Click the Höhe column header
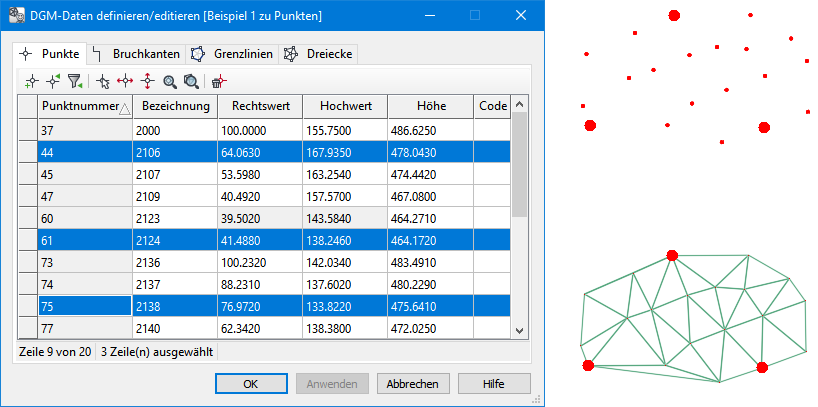This screenshot has width=818, height=407. tap(430, 106)
